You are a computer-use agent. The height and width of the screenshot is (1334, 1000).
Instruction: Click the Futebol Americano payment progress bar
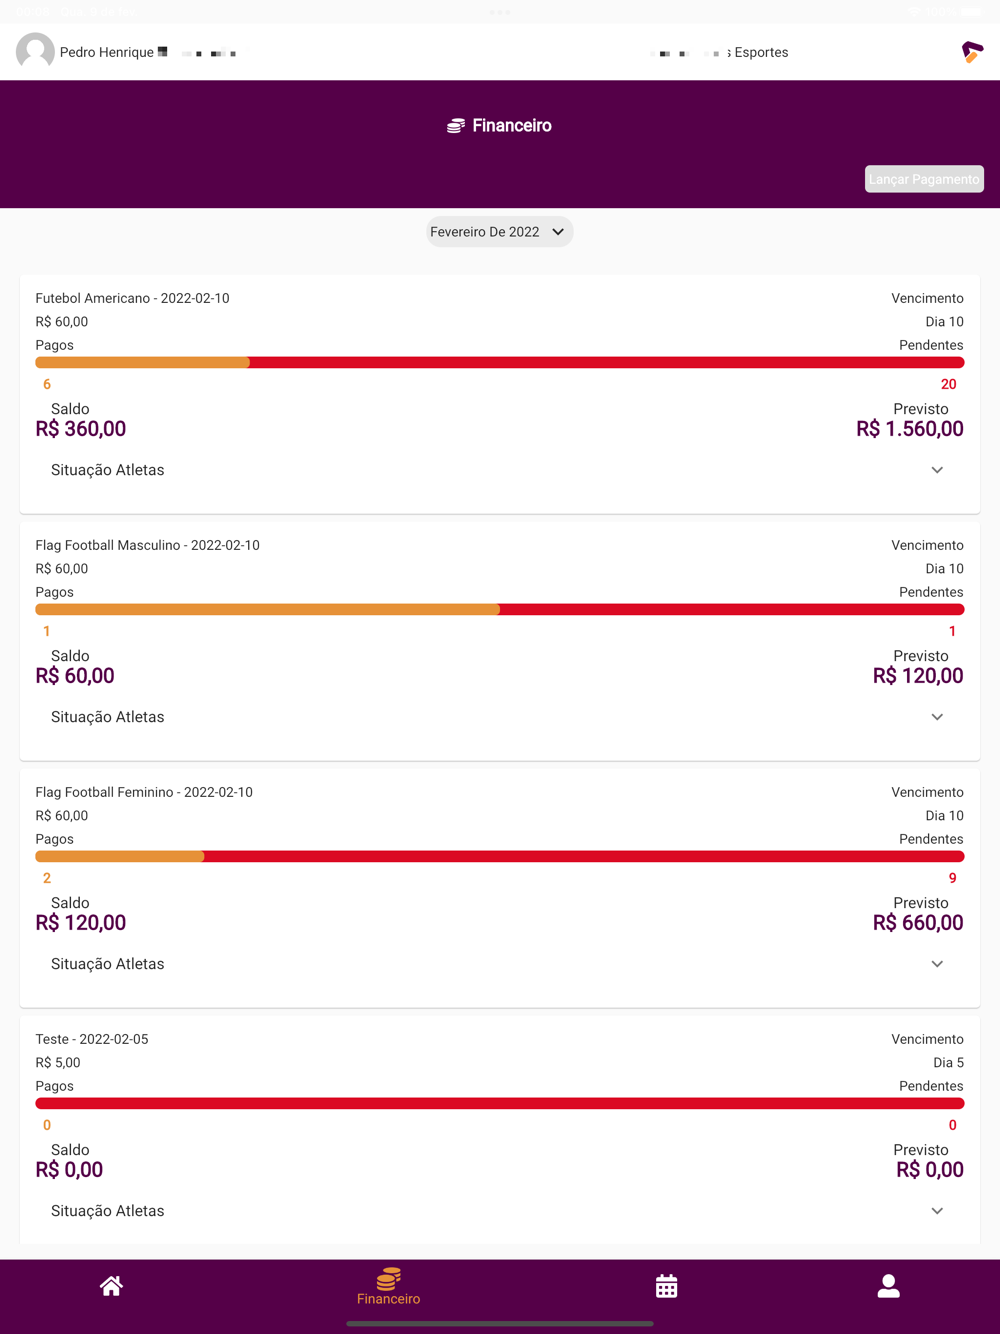point(500,363)
